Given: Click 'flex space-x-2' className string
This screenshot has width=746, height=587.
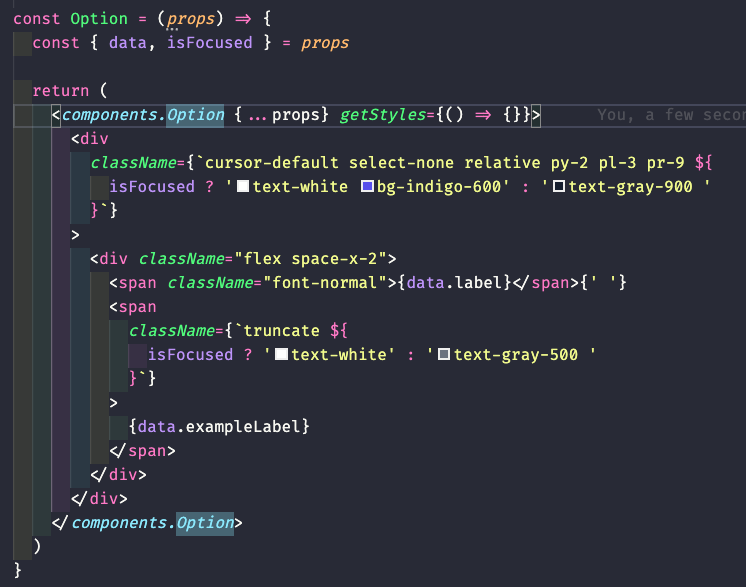Looking at the screenshot, I should [x=310, y=259].
